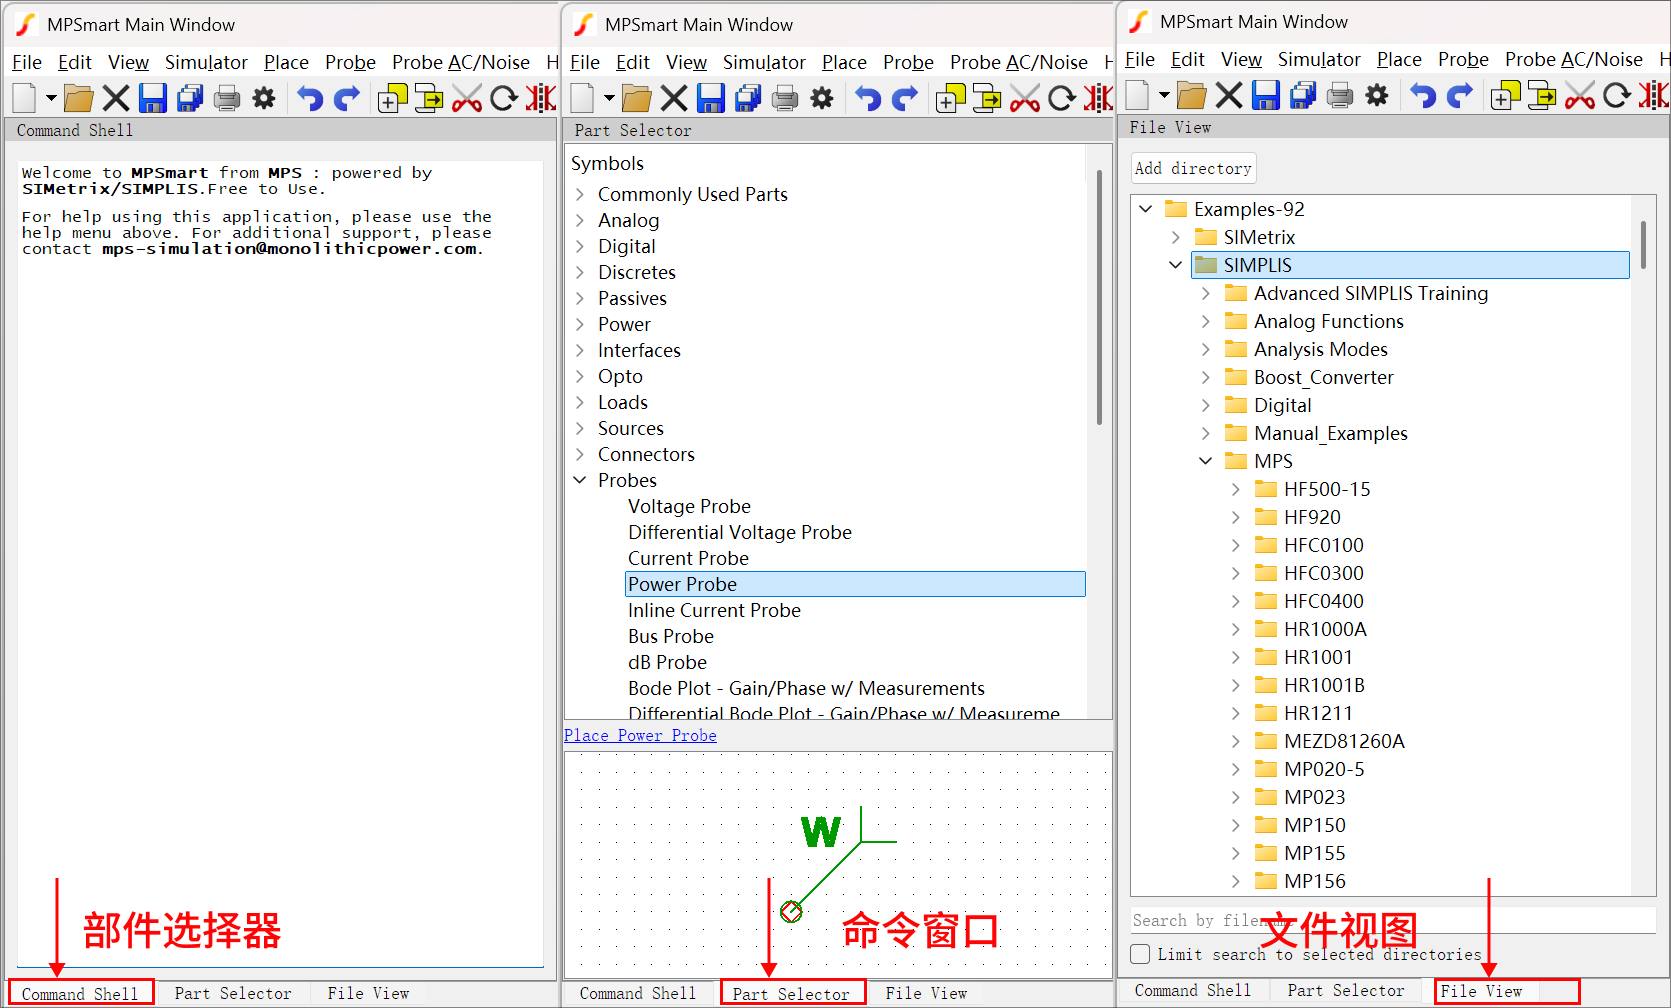
Task: Click the Open folder icon in the right window toolbar
Action: coord(1191,95)
